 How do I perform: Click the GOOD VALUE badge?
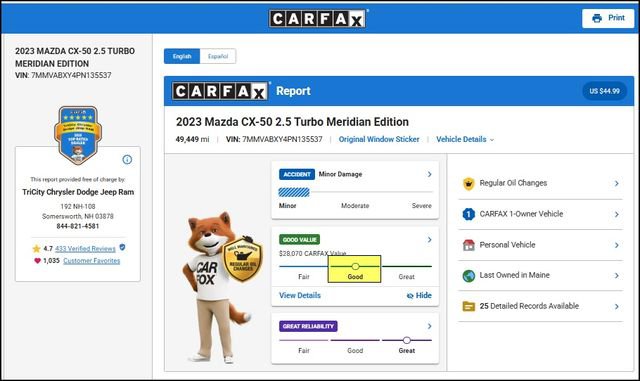[299, 240]
